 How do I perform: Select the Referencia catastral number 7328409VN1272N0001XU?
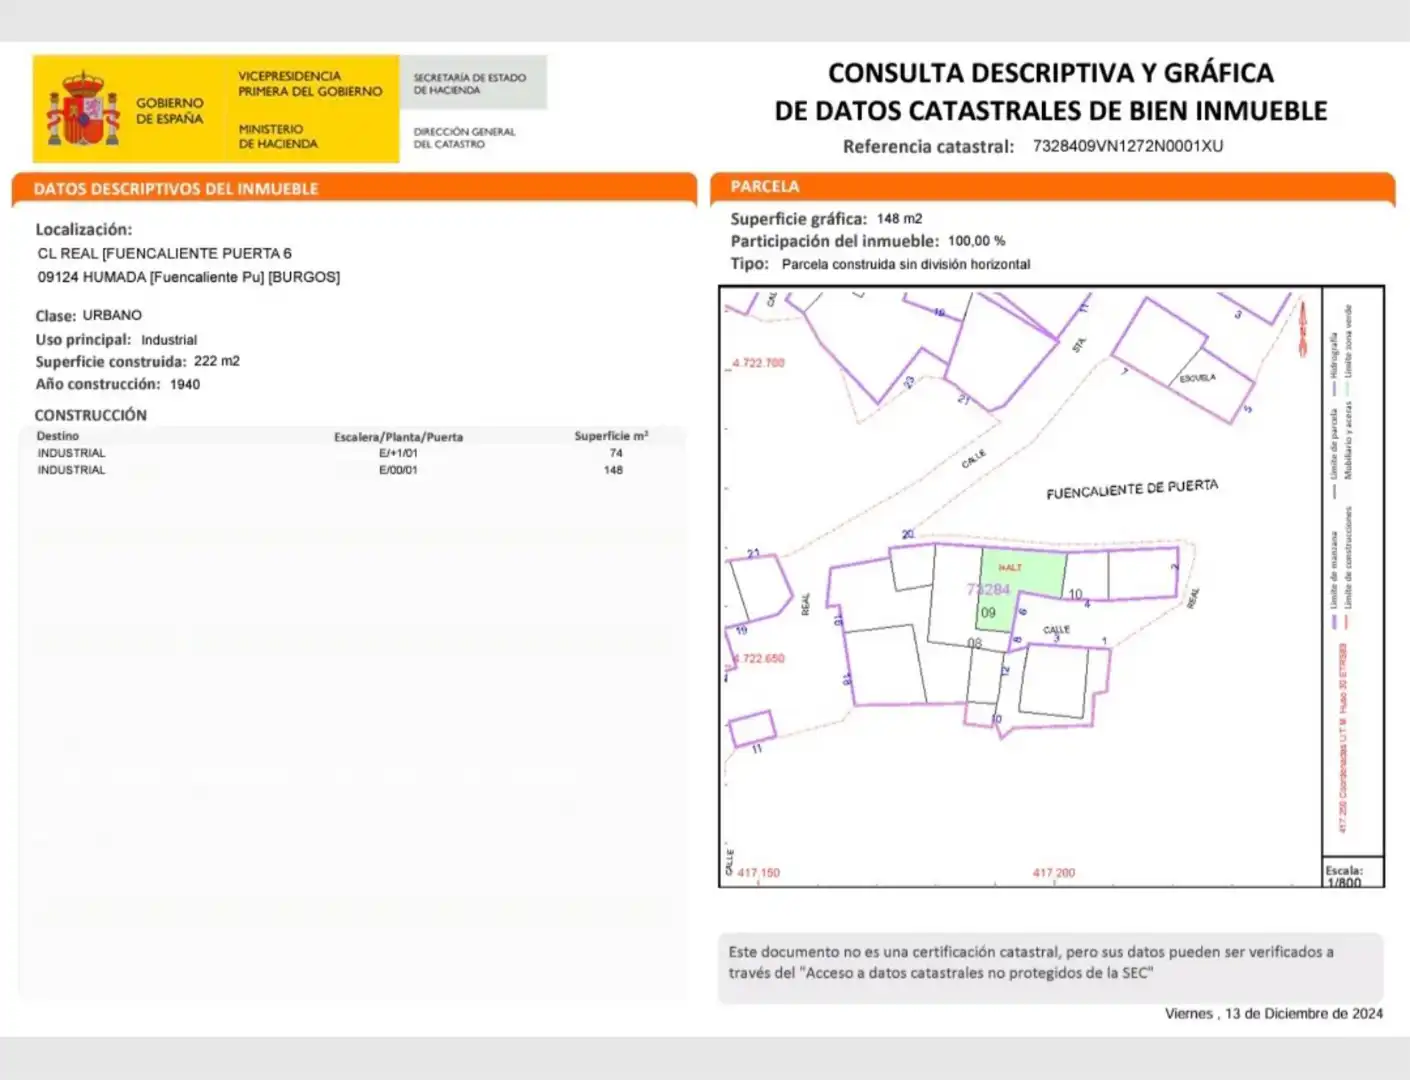(1128, 146)
